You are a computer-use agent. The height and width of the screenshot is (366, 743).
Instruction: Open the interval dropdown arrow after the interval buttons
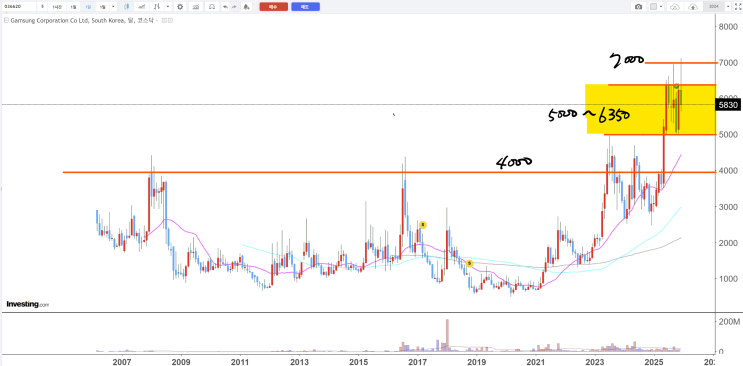[113, 7]
